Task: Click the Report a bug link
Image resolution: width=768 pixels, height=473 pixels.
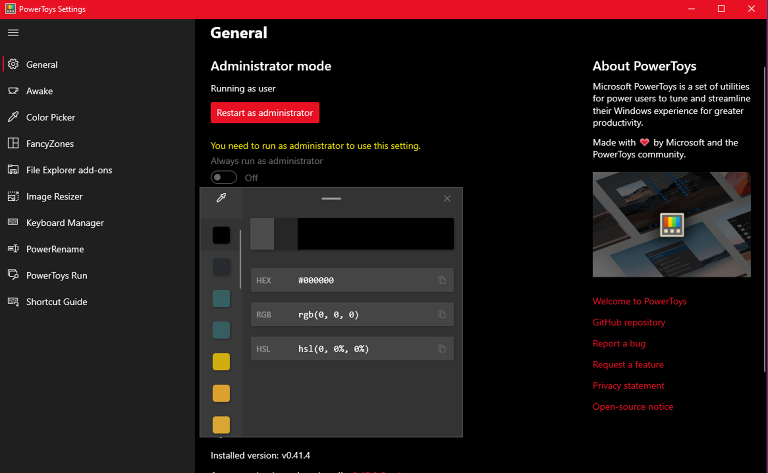Action: pyautogui.click(x=619, y=343)
